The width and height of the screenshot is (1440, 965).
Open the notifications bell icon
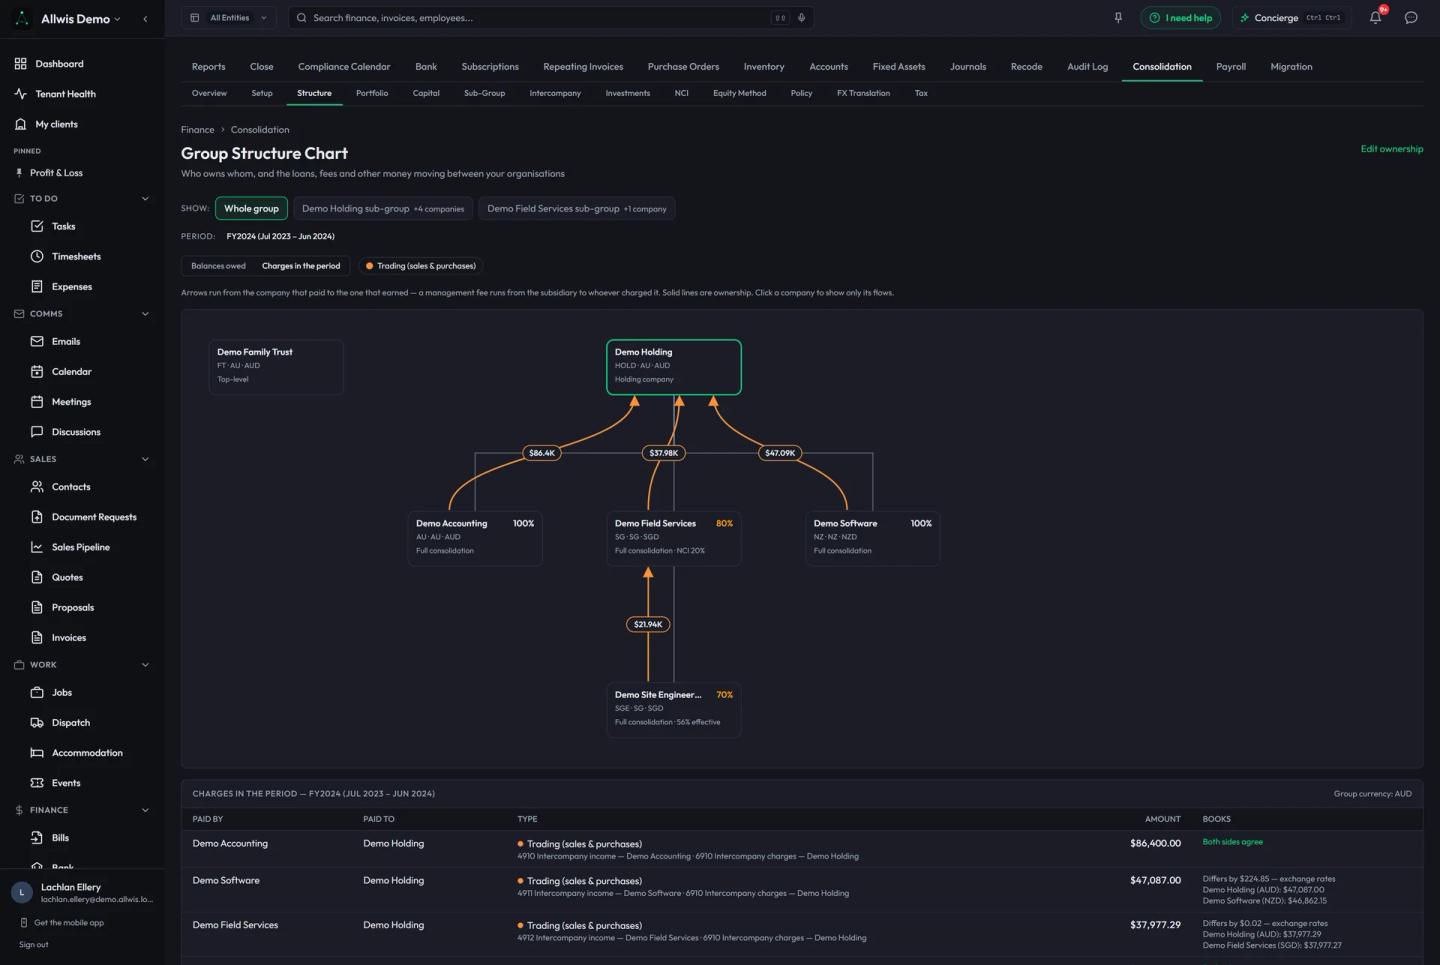click(1375, 18)
